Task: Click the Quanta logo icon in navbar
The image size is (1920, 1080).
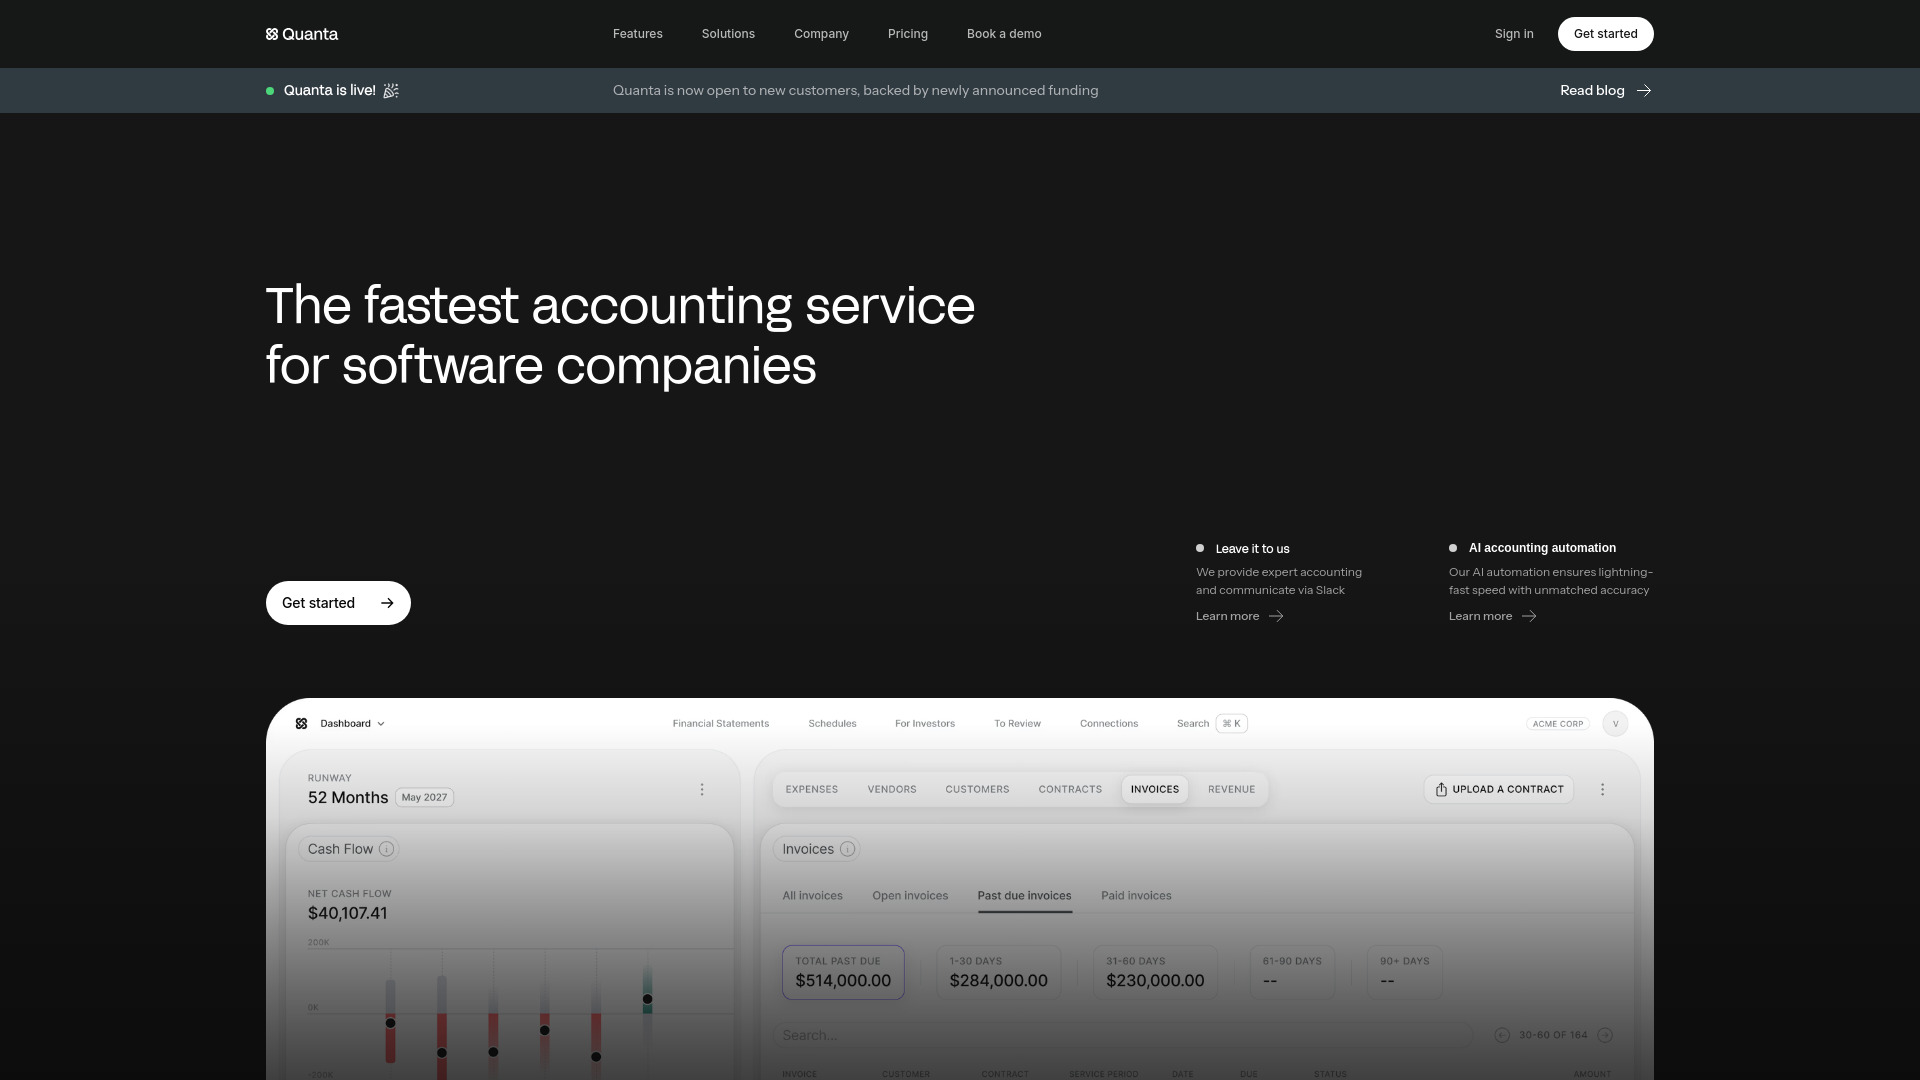Action: [x=272, y=33]
